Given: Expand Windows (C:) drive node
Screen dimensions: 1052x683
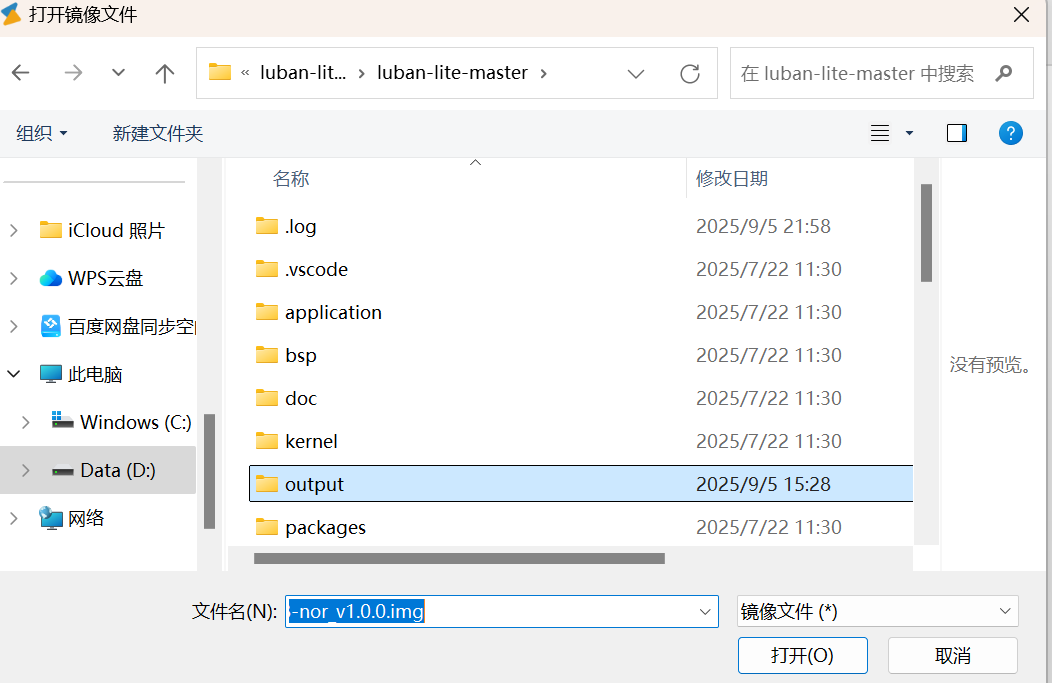Looking at the screenshot, I should 25,422.
